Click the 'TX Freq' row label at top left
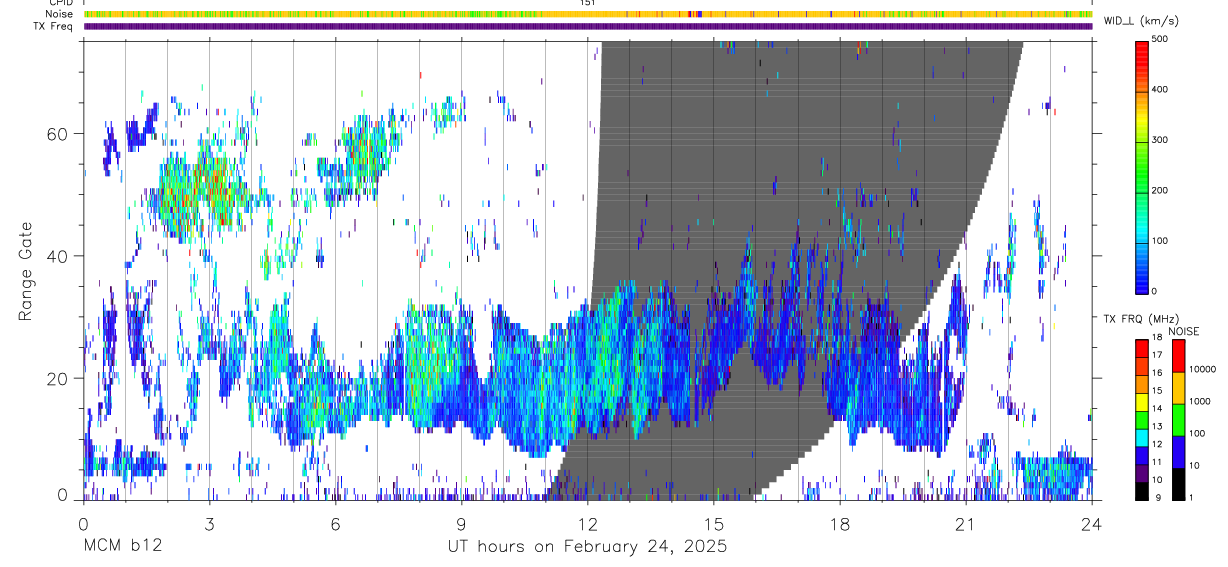1228x567 pixels. (55, 26)
